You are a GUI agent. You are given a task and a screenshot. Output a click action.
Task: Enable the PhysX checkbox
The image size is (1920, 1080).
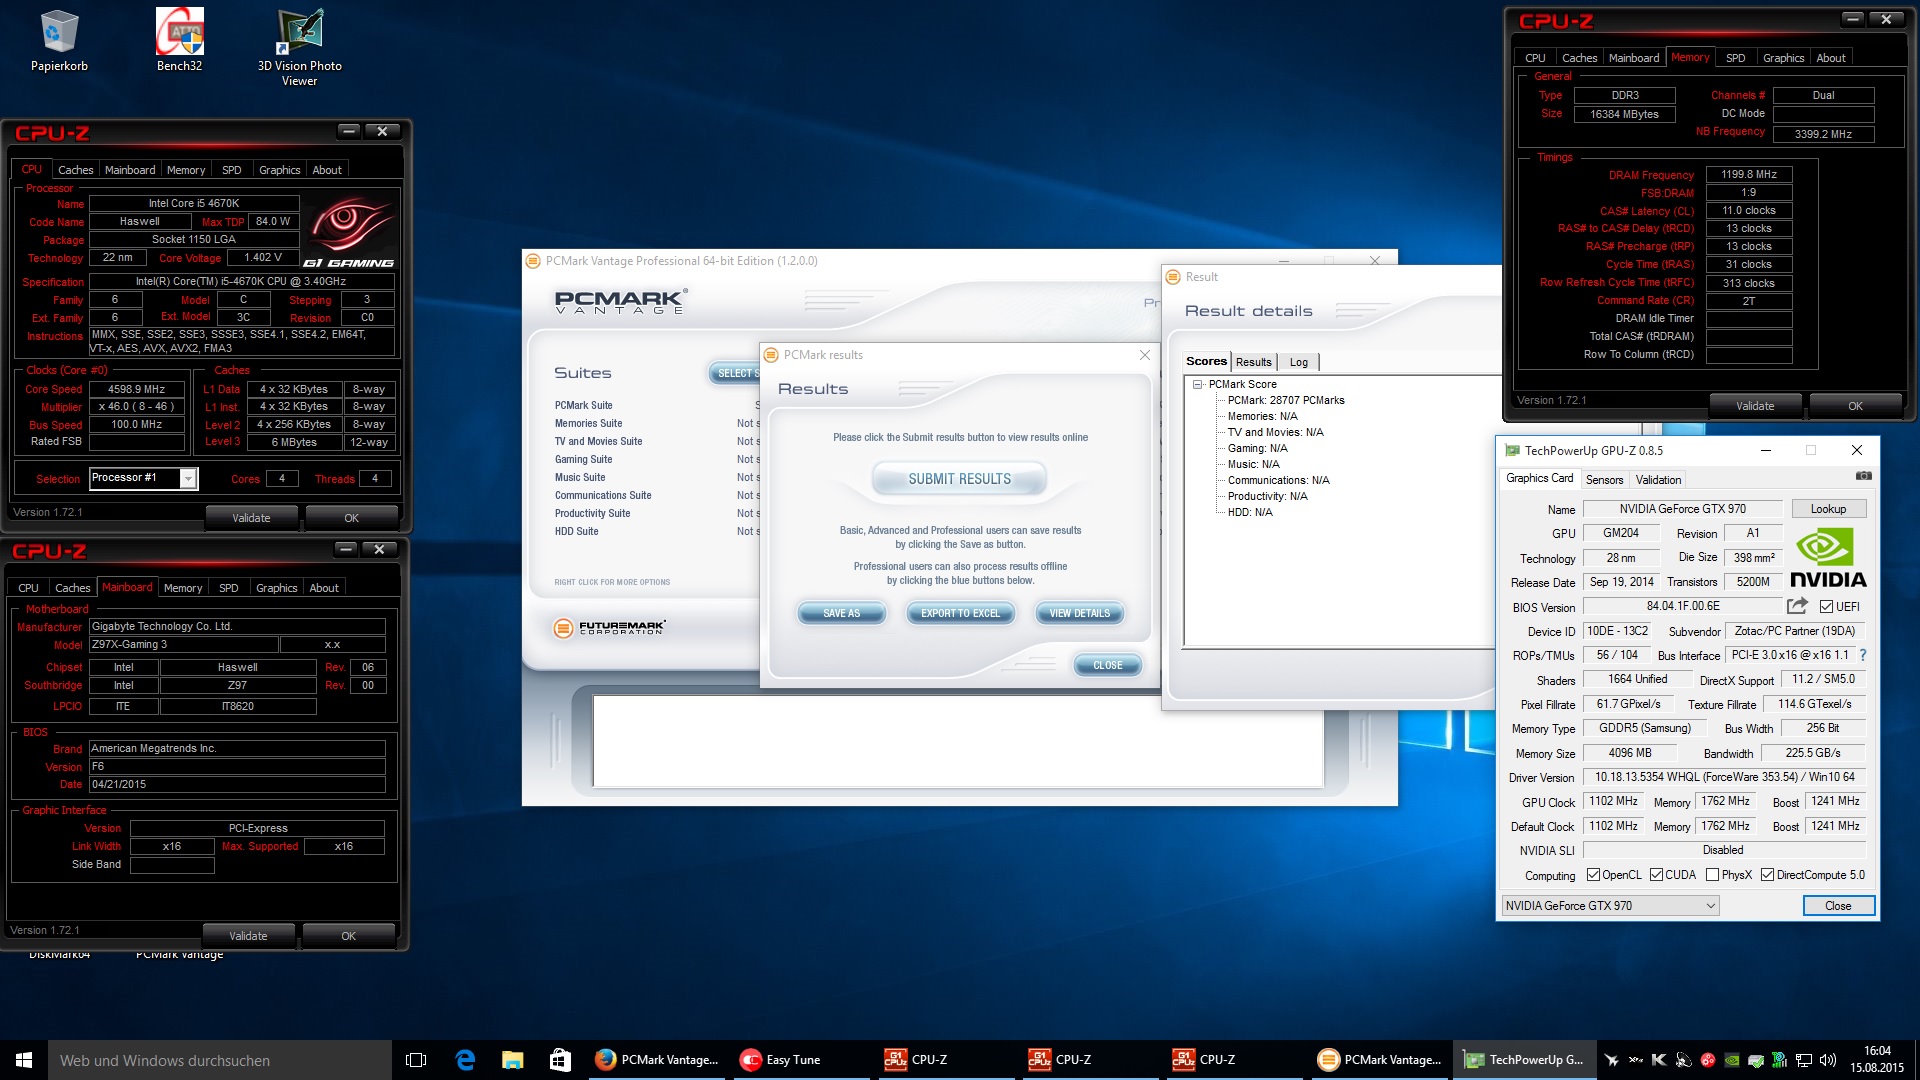pos(1712,875)
